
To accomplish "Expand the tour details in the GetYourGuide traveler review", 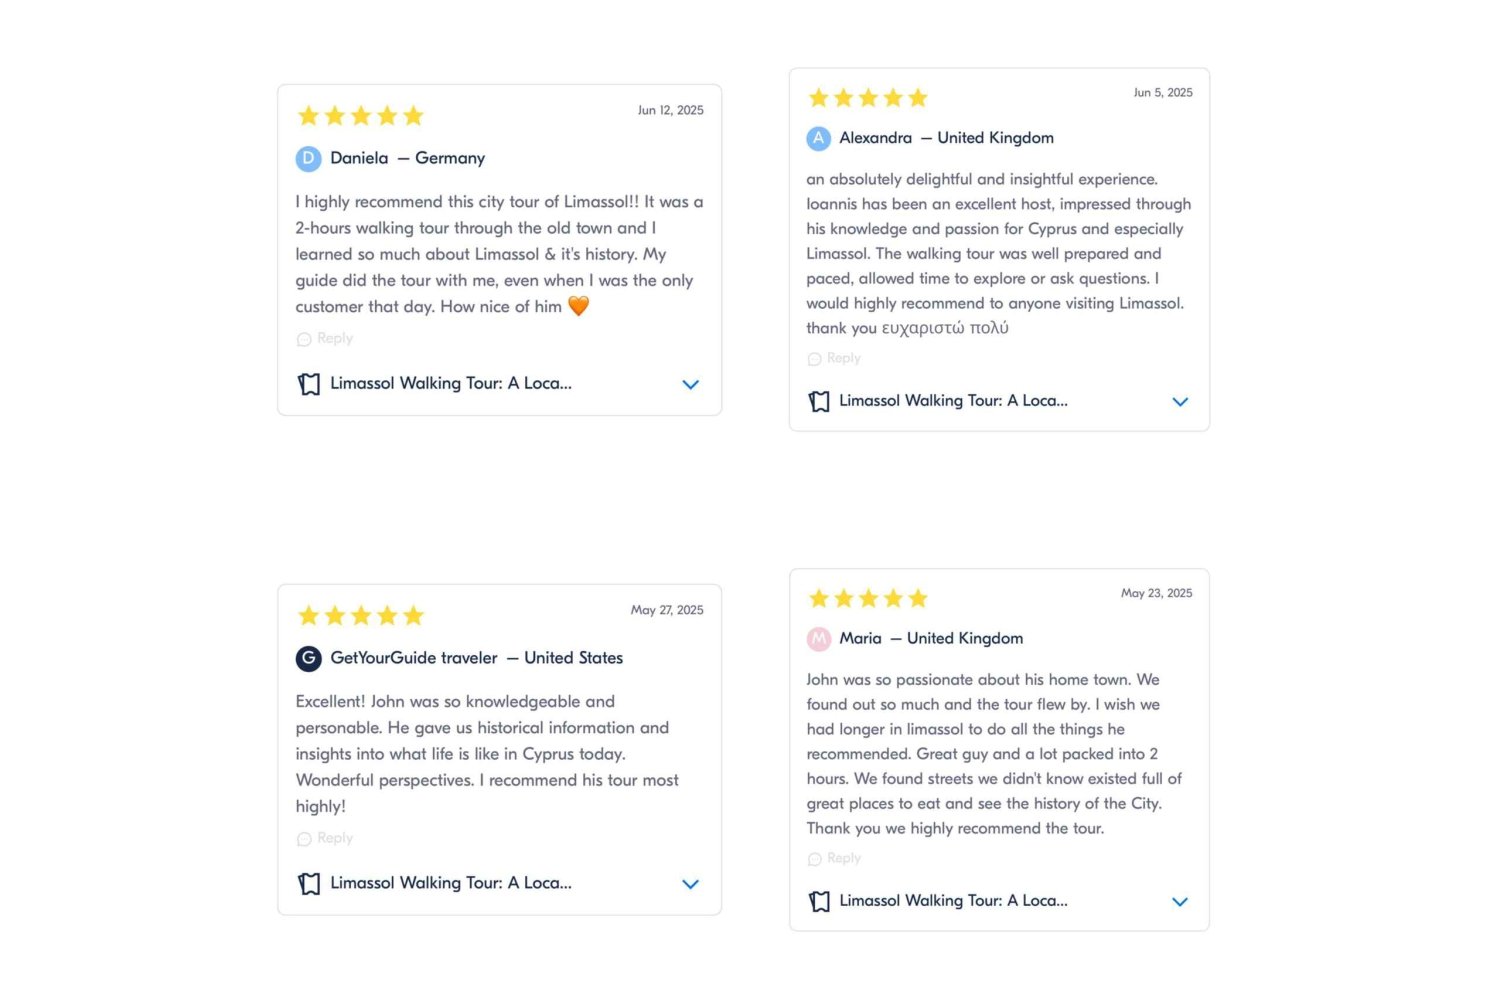I will 690,884.
